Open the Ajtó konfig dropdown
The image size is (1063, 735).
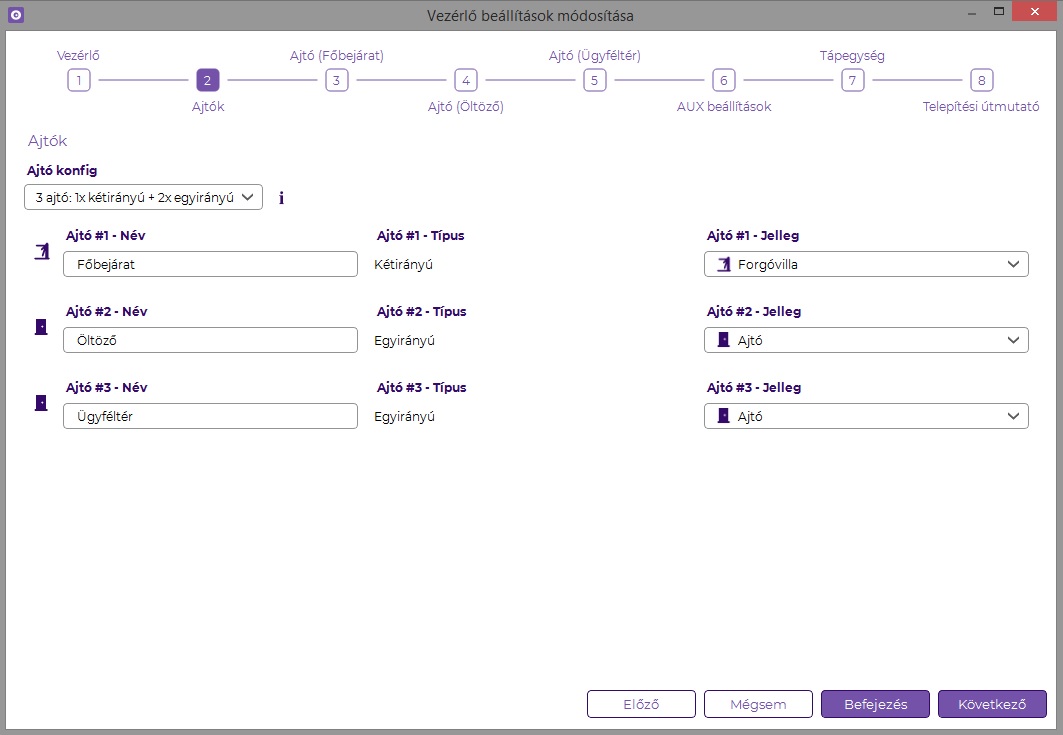(143, 197)
